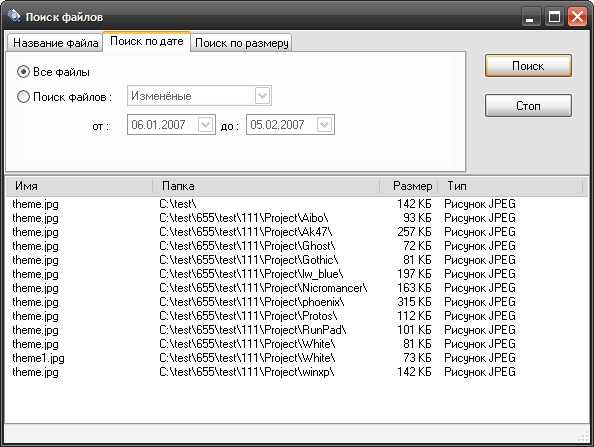
Task: Open the 'от' date picker 06.01.2007
Action: (205, 125)
